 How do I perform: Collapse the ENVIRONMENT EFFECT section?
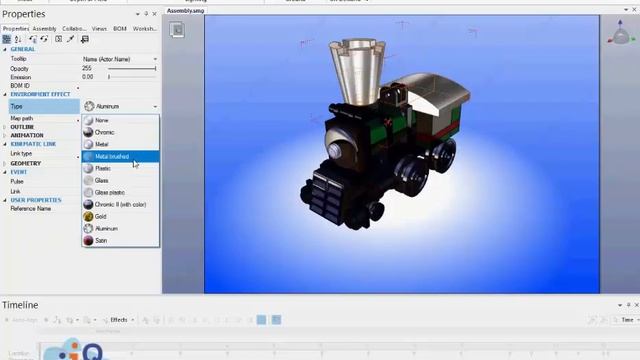(5, 94)
